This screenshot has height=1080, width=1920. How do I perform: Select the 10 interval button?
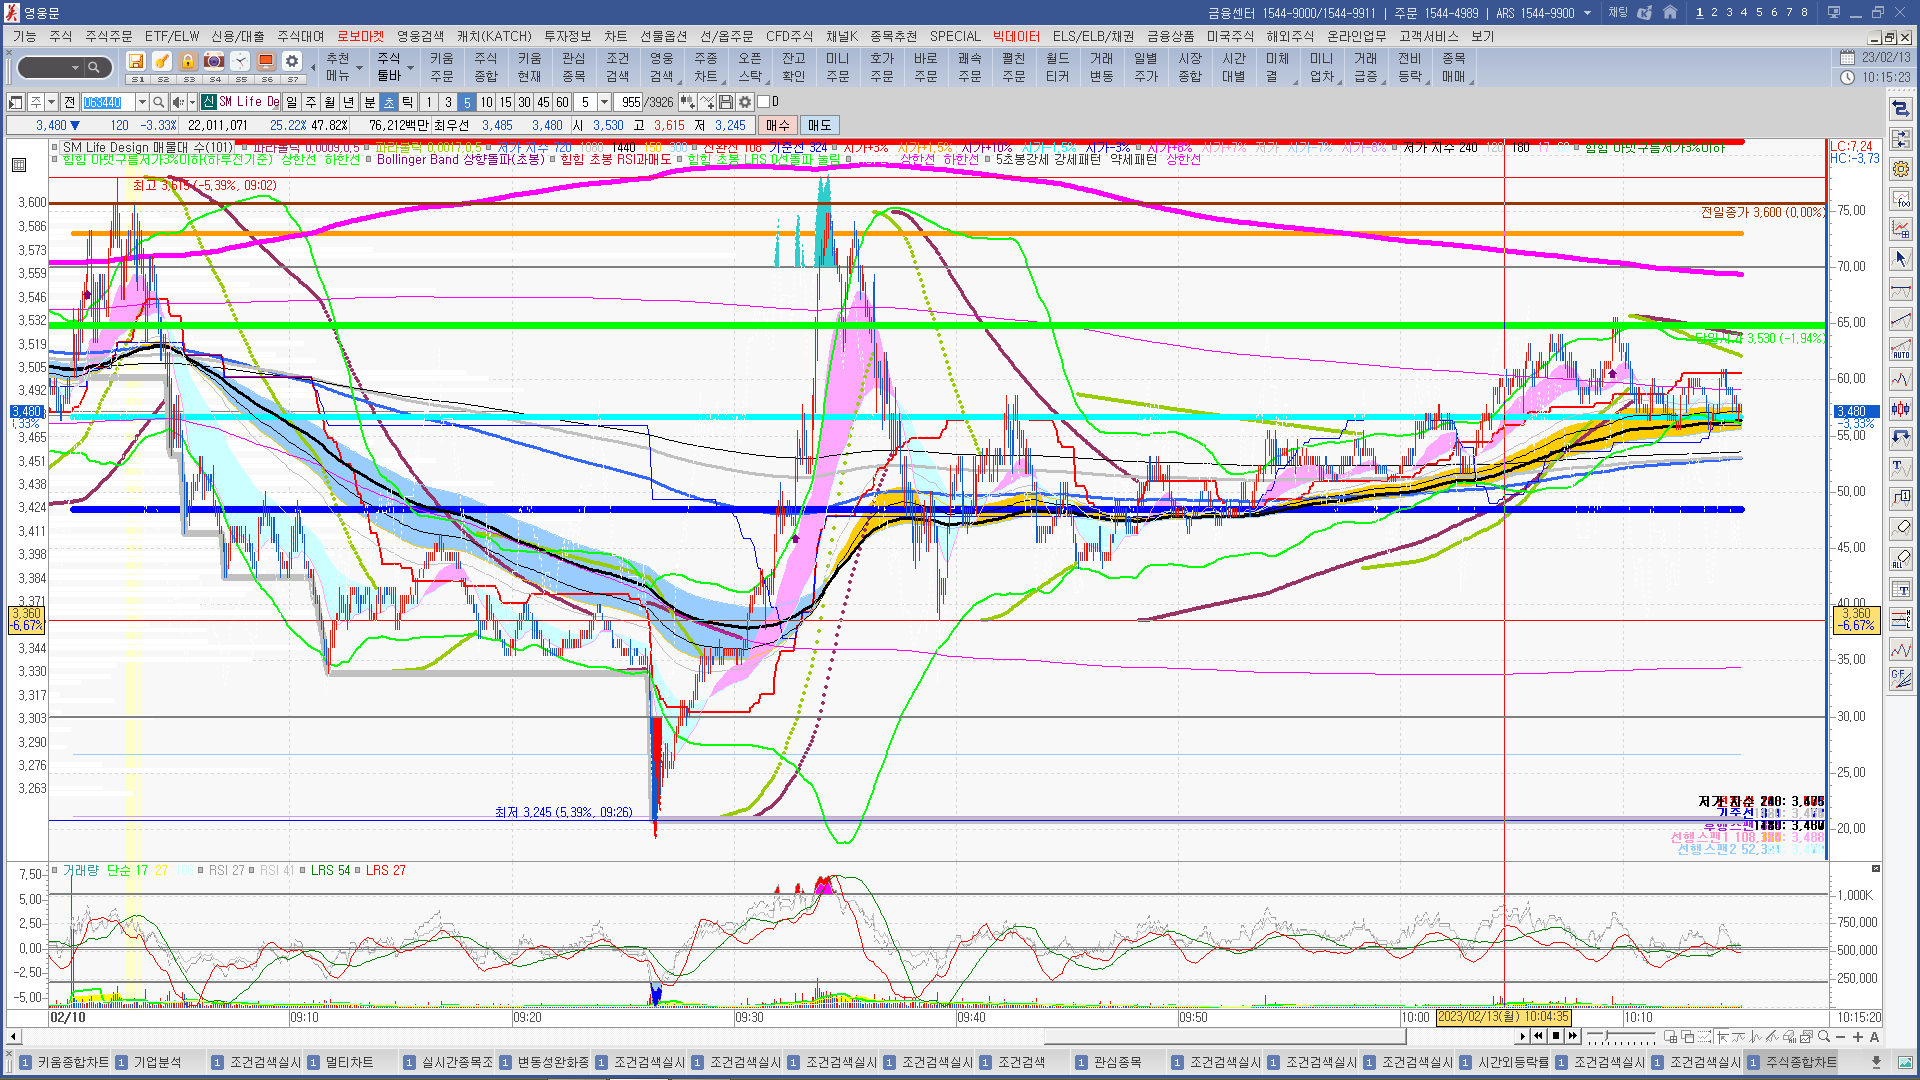(x=486, y=102)
